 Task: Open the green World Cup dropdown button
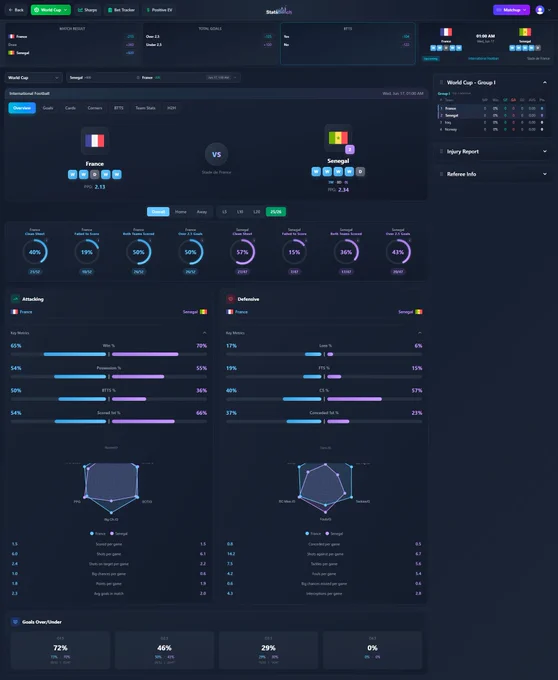(x=51, y=10)
